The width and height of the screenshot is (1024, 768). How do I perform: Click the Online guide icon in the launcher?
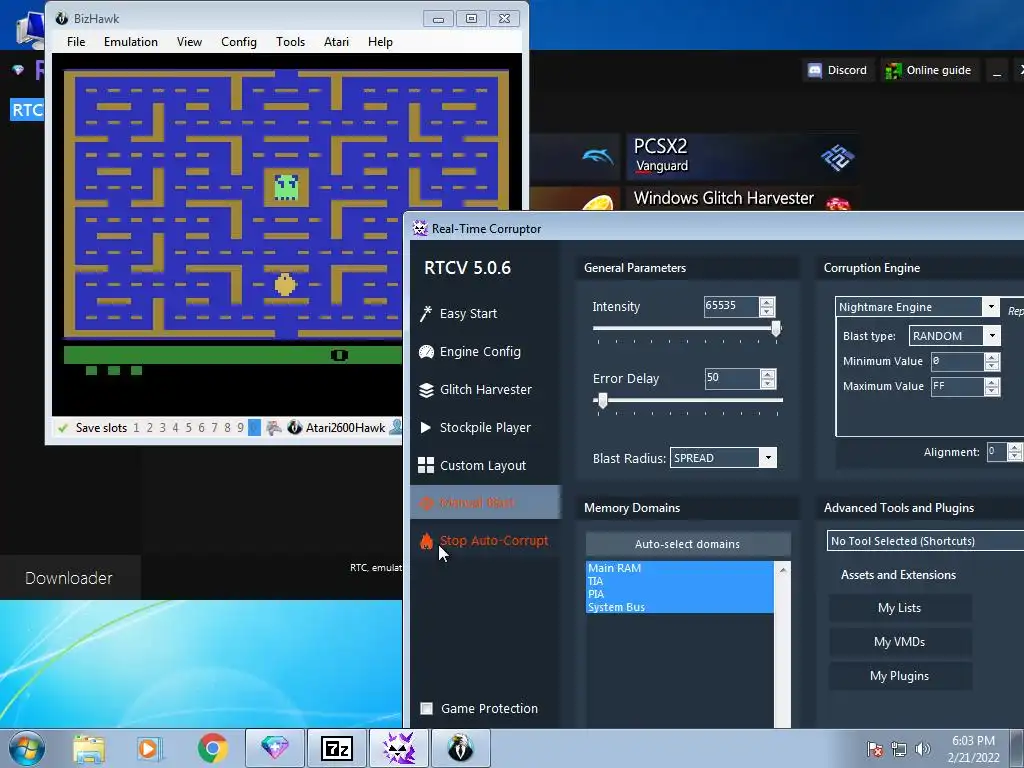[x=893, y=70]
